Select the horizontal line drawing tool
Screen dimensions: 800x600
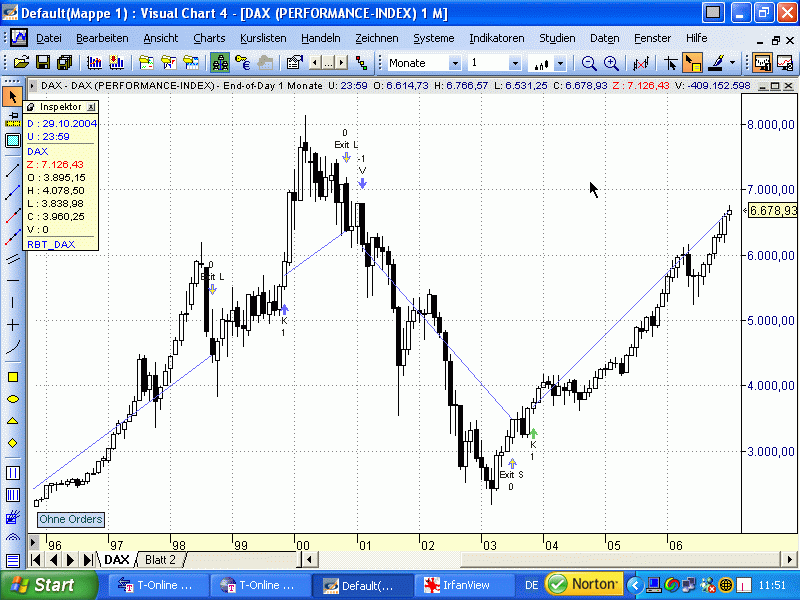[13, 280]
